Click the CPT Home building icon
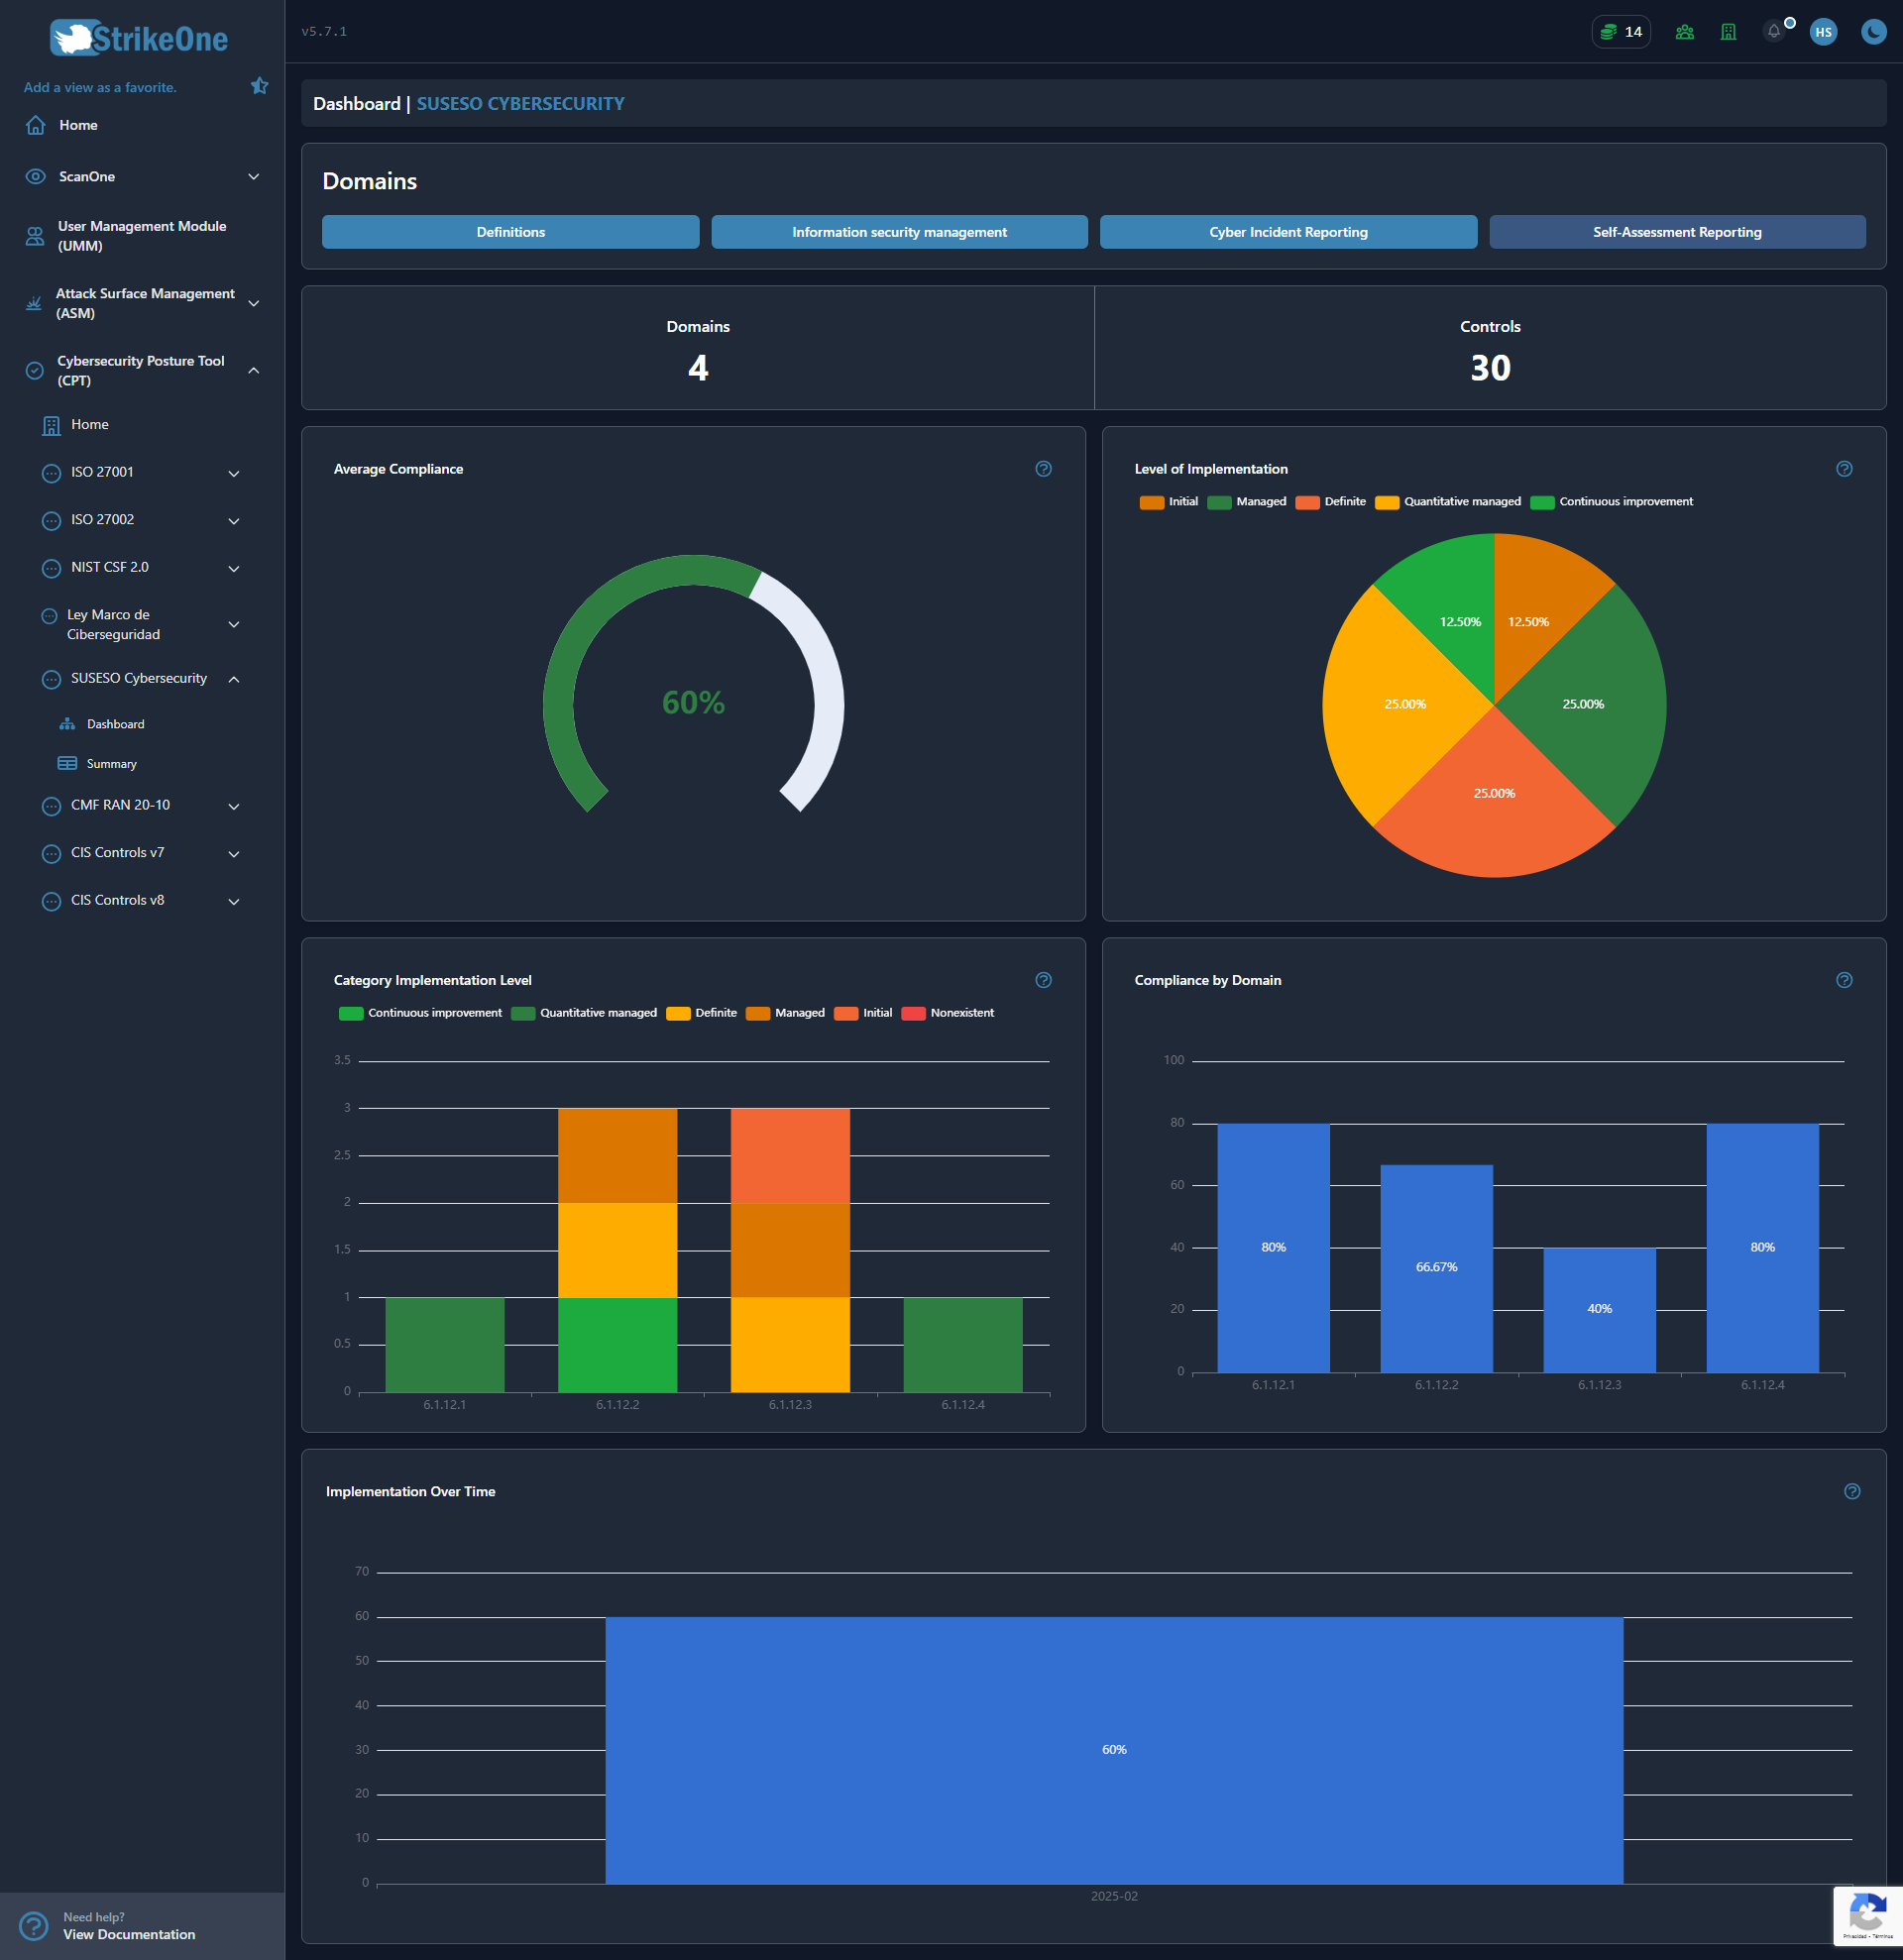This screenshot has width=1903, height=1960. [52, 426]
